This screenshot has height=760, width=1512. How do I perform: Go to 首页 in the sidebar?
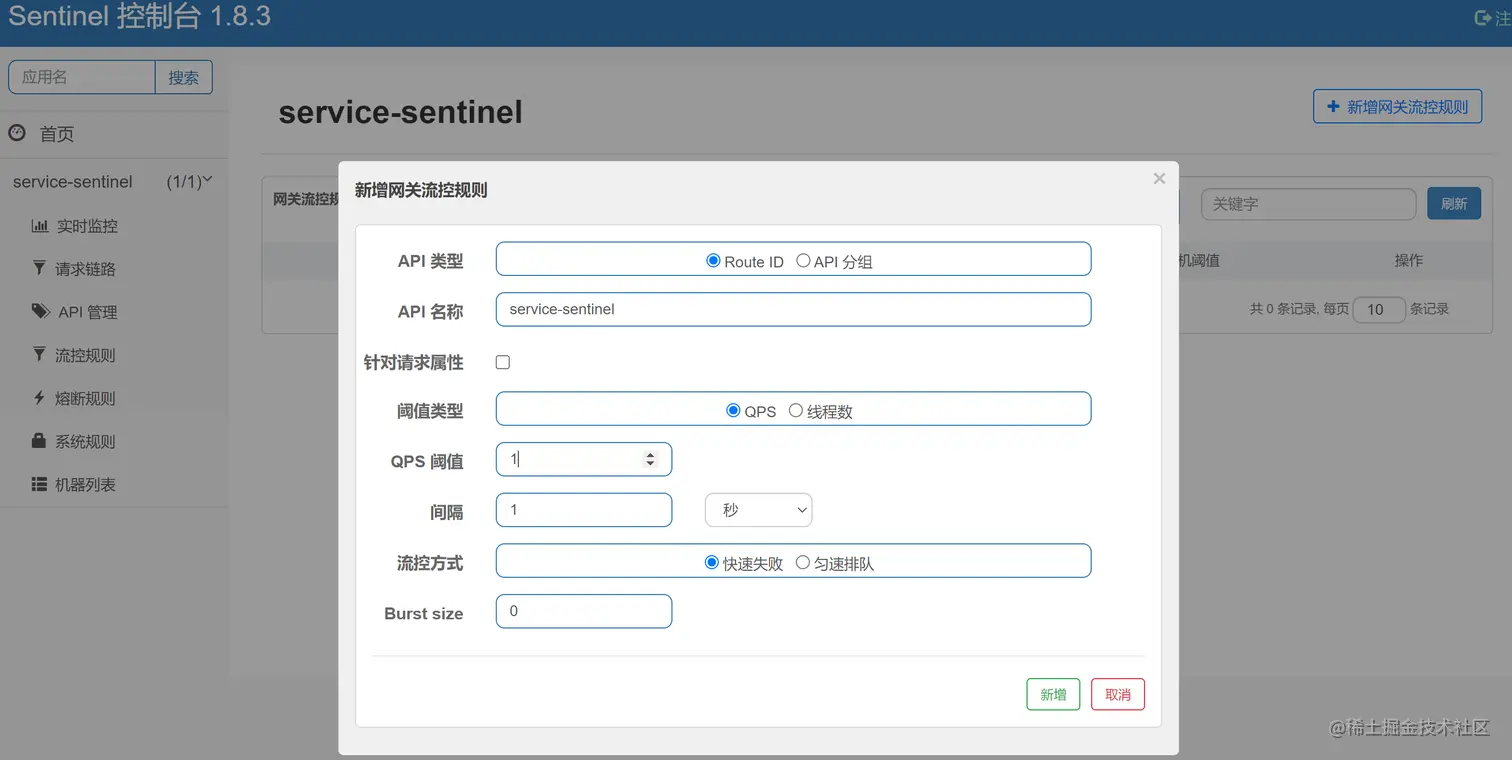pos(57,134)
